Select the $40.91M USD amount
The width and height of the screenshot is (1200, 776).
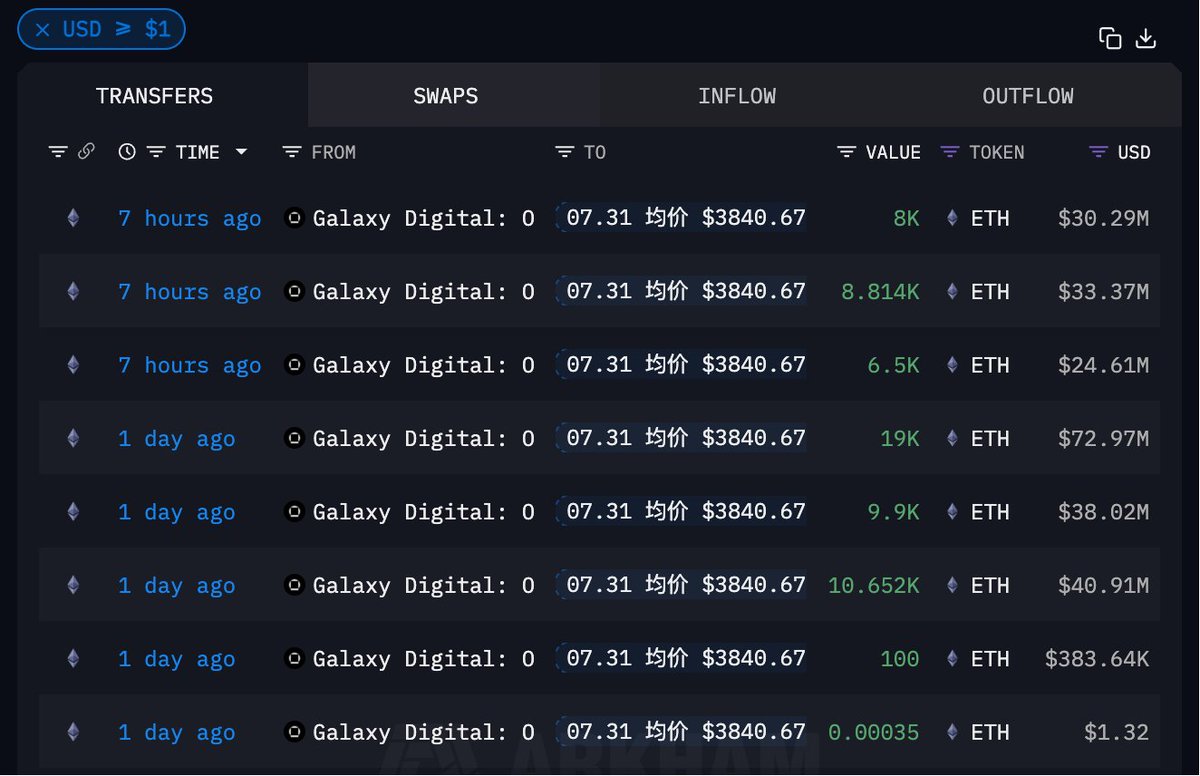(1103, 585)
